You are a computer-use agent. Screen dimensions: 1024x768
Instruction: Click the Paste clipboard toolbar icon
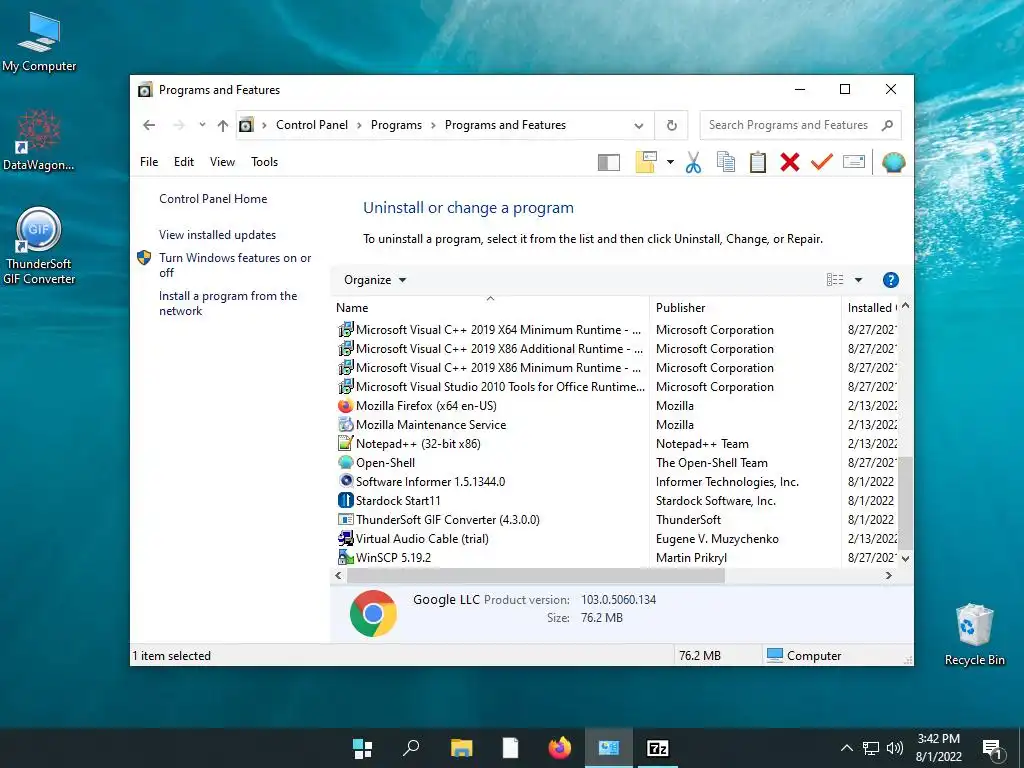[x=758, y=162]
